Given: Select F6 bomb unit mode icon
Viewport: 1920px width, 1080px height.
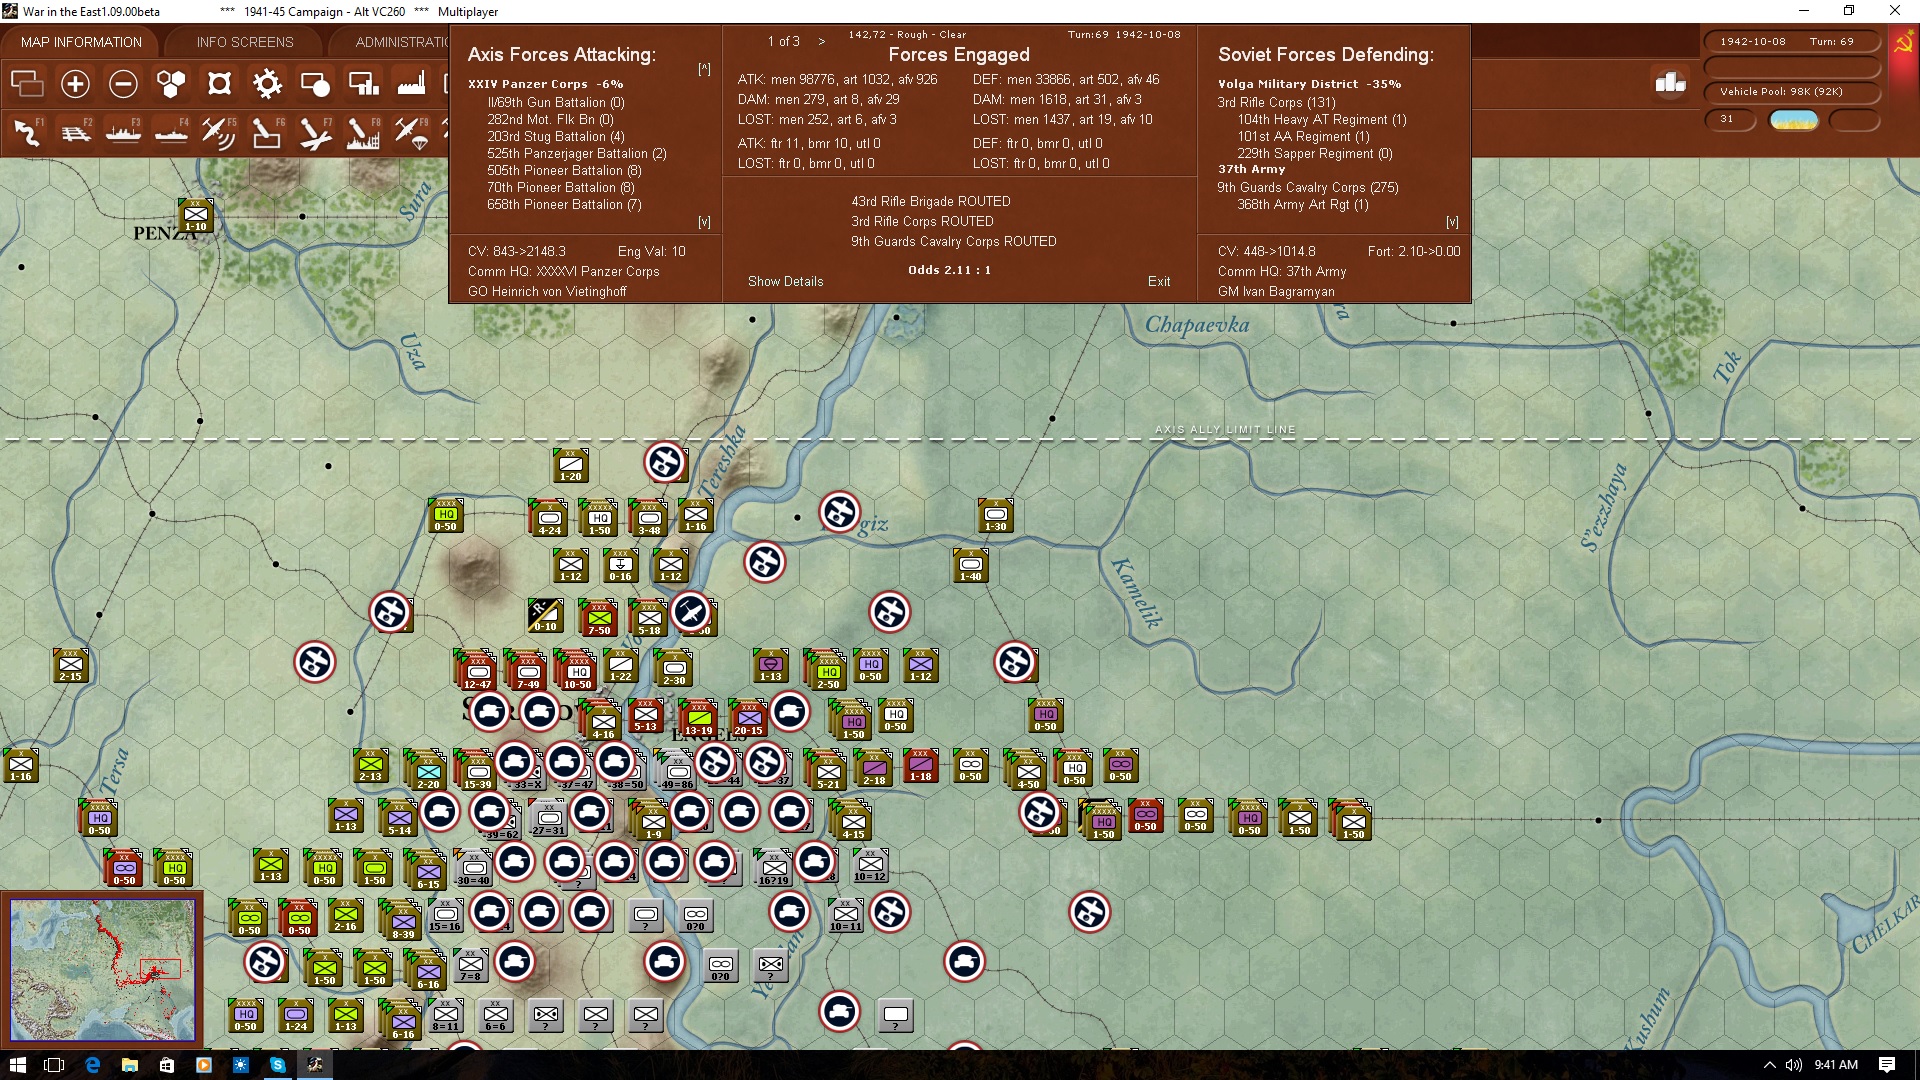Looking at the screenshot, I should tap(267, 132).
